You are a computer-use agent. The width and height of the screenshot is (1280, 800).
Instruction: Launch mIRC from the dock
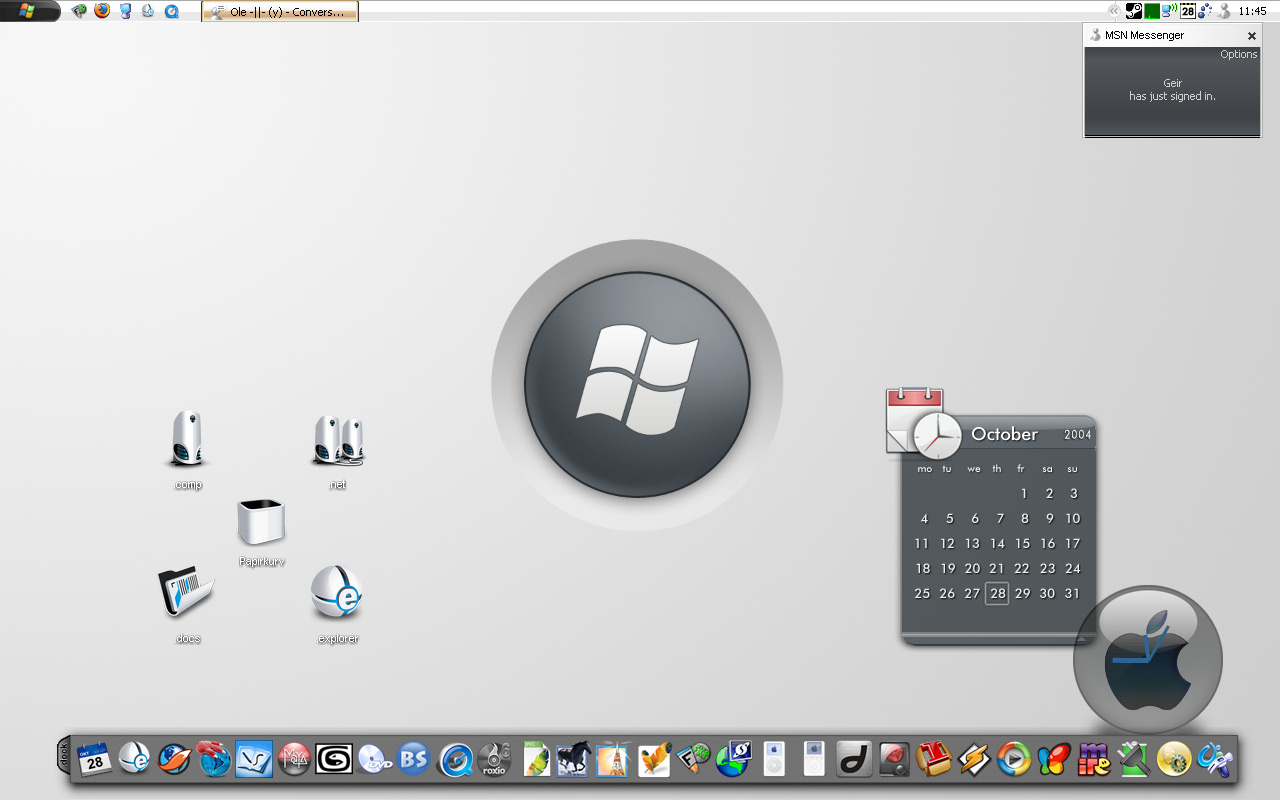(x=1094, y=760)
